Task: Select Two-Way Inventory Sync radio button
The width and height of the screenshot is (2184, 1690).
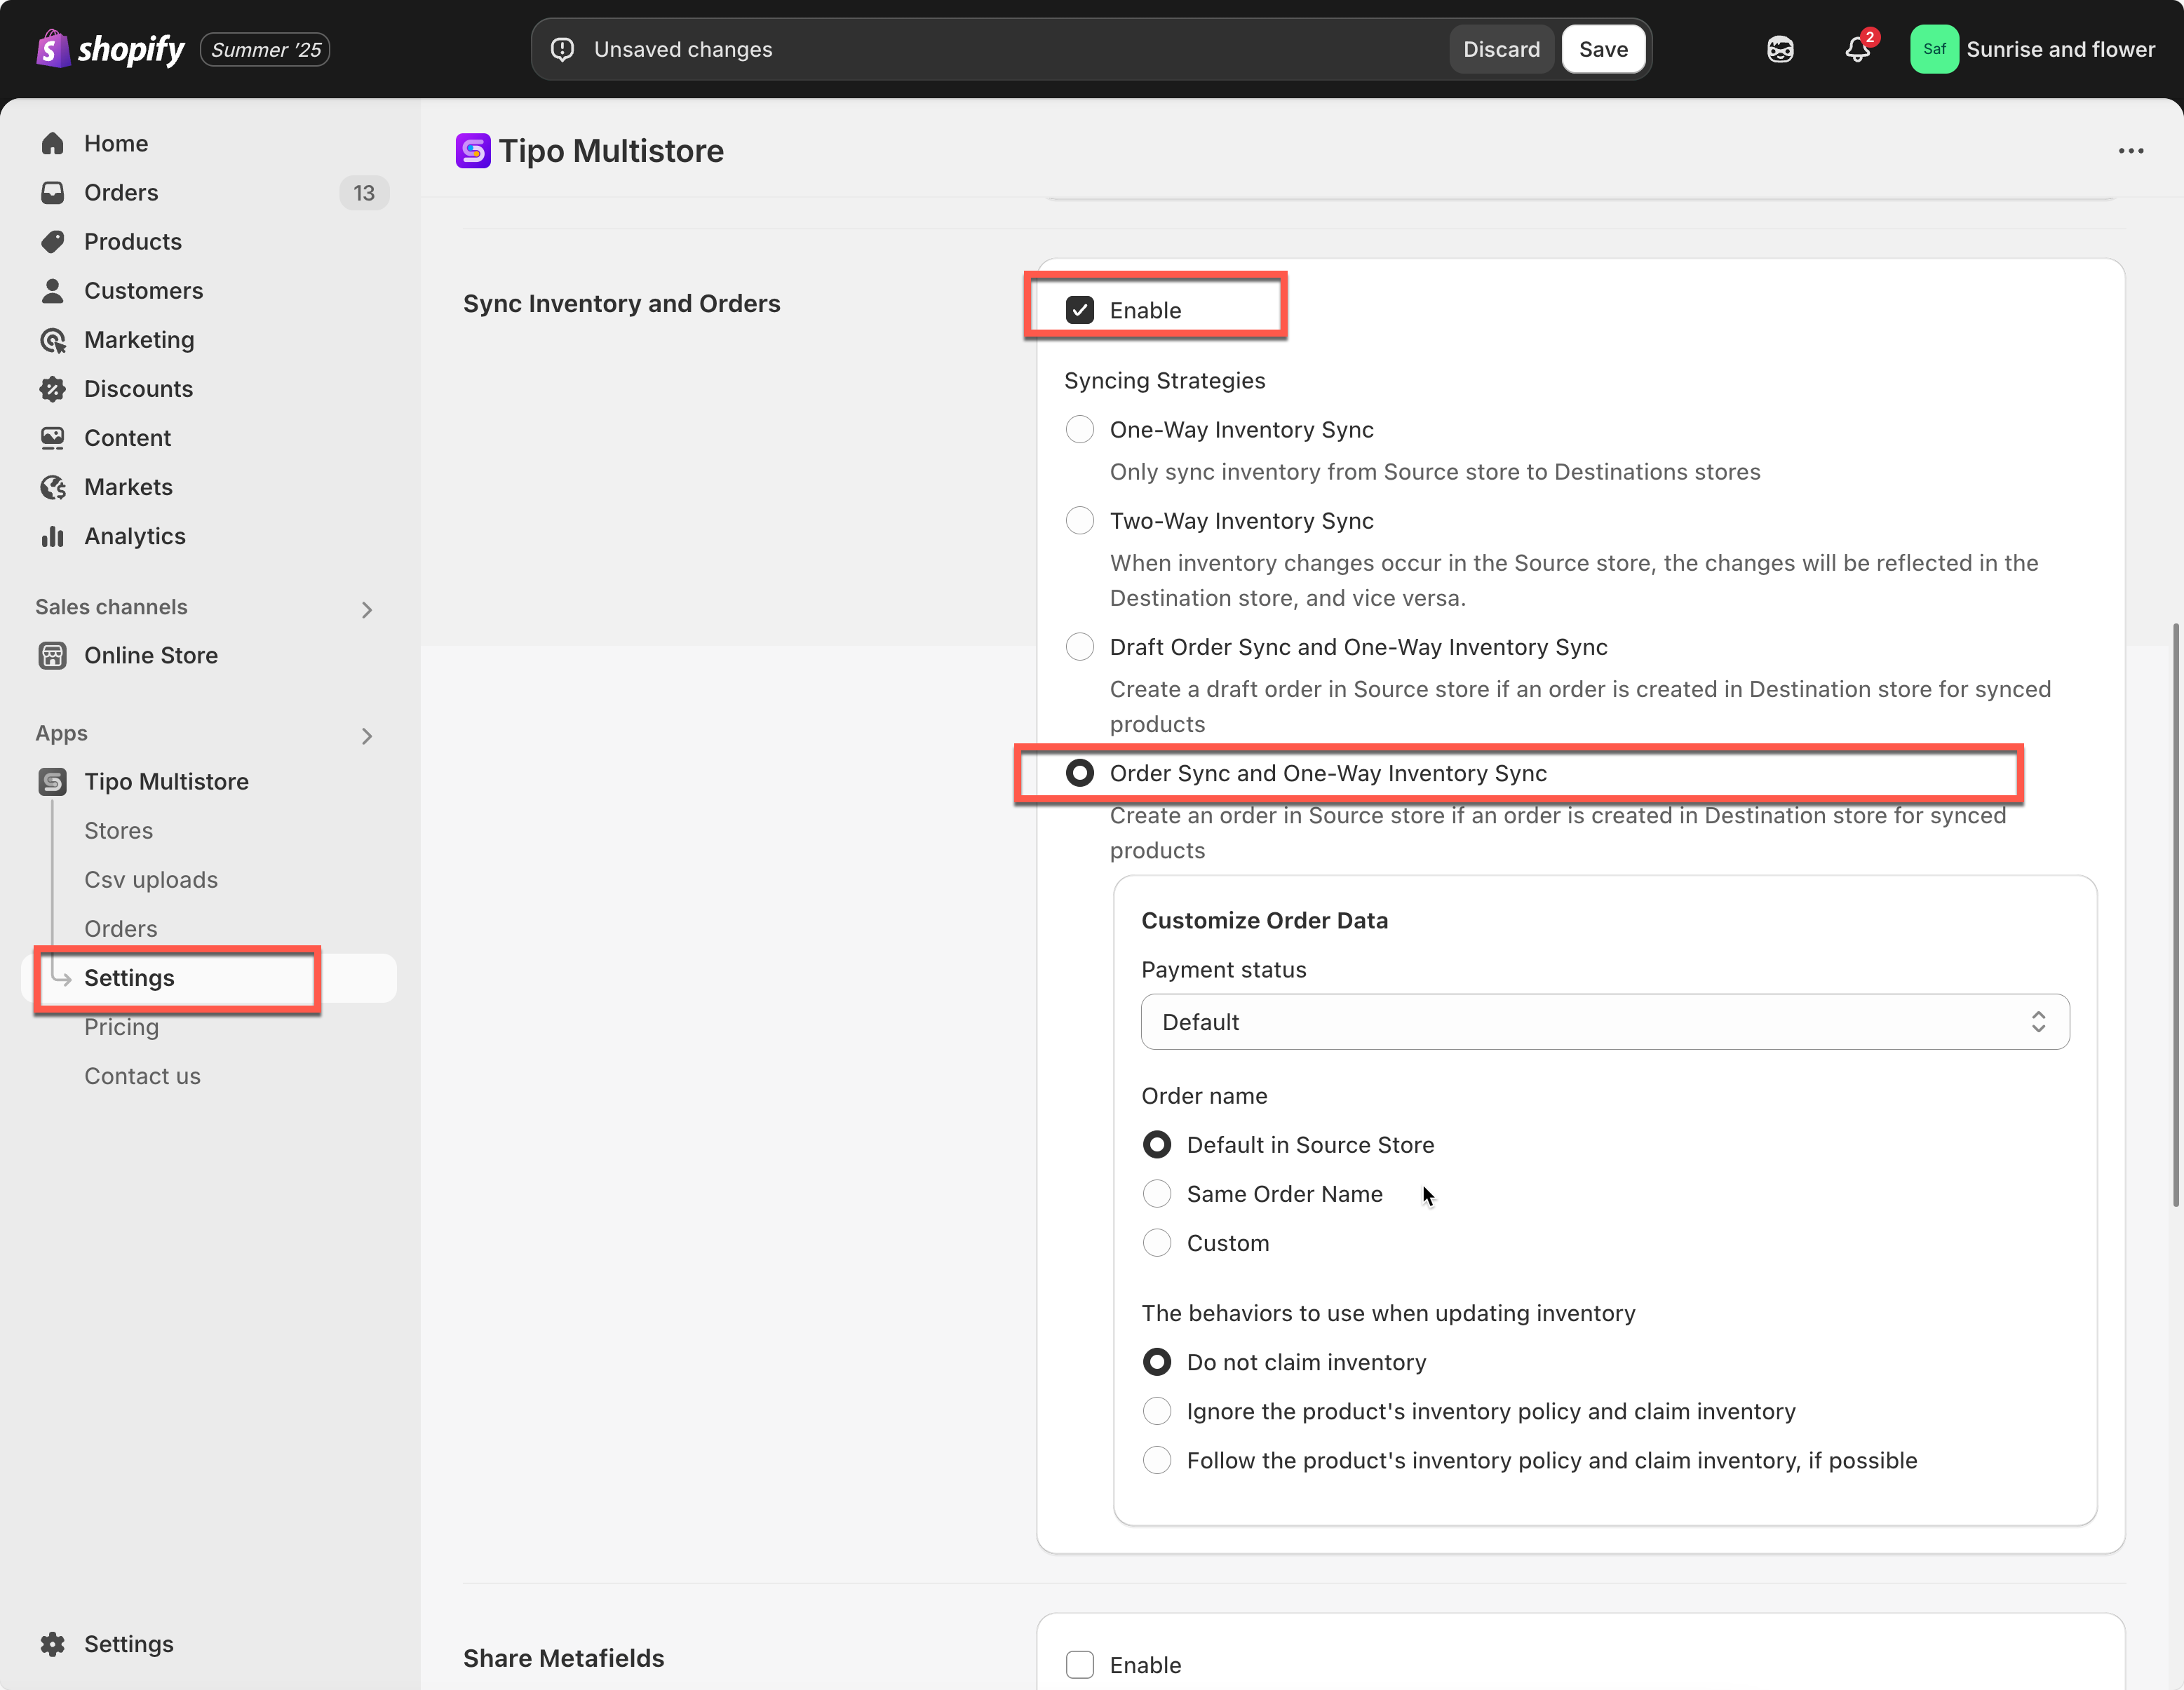Action: point(1080,521)
